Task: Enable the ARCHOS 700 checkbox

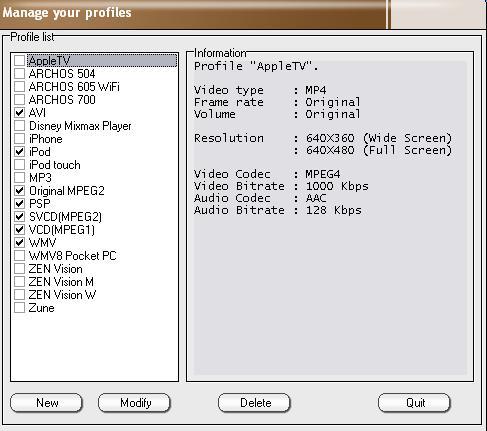Action: click(19, 100)
